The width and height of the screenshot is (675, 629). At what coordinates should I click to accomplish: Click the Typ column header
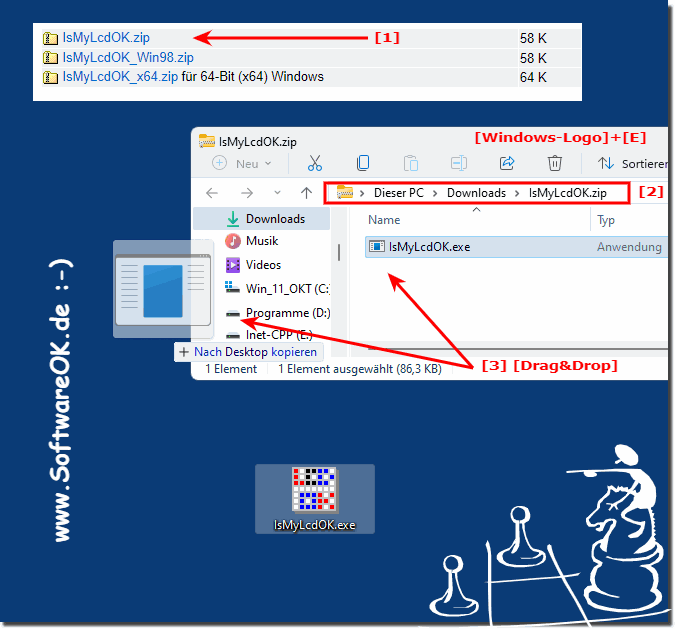[x=606, y=220]
